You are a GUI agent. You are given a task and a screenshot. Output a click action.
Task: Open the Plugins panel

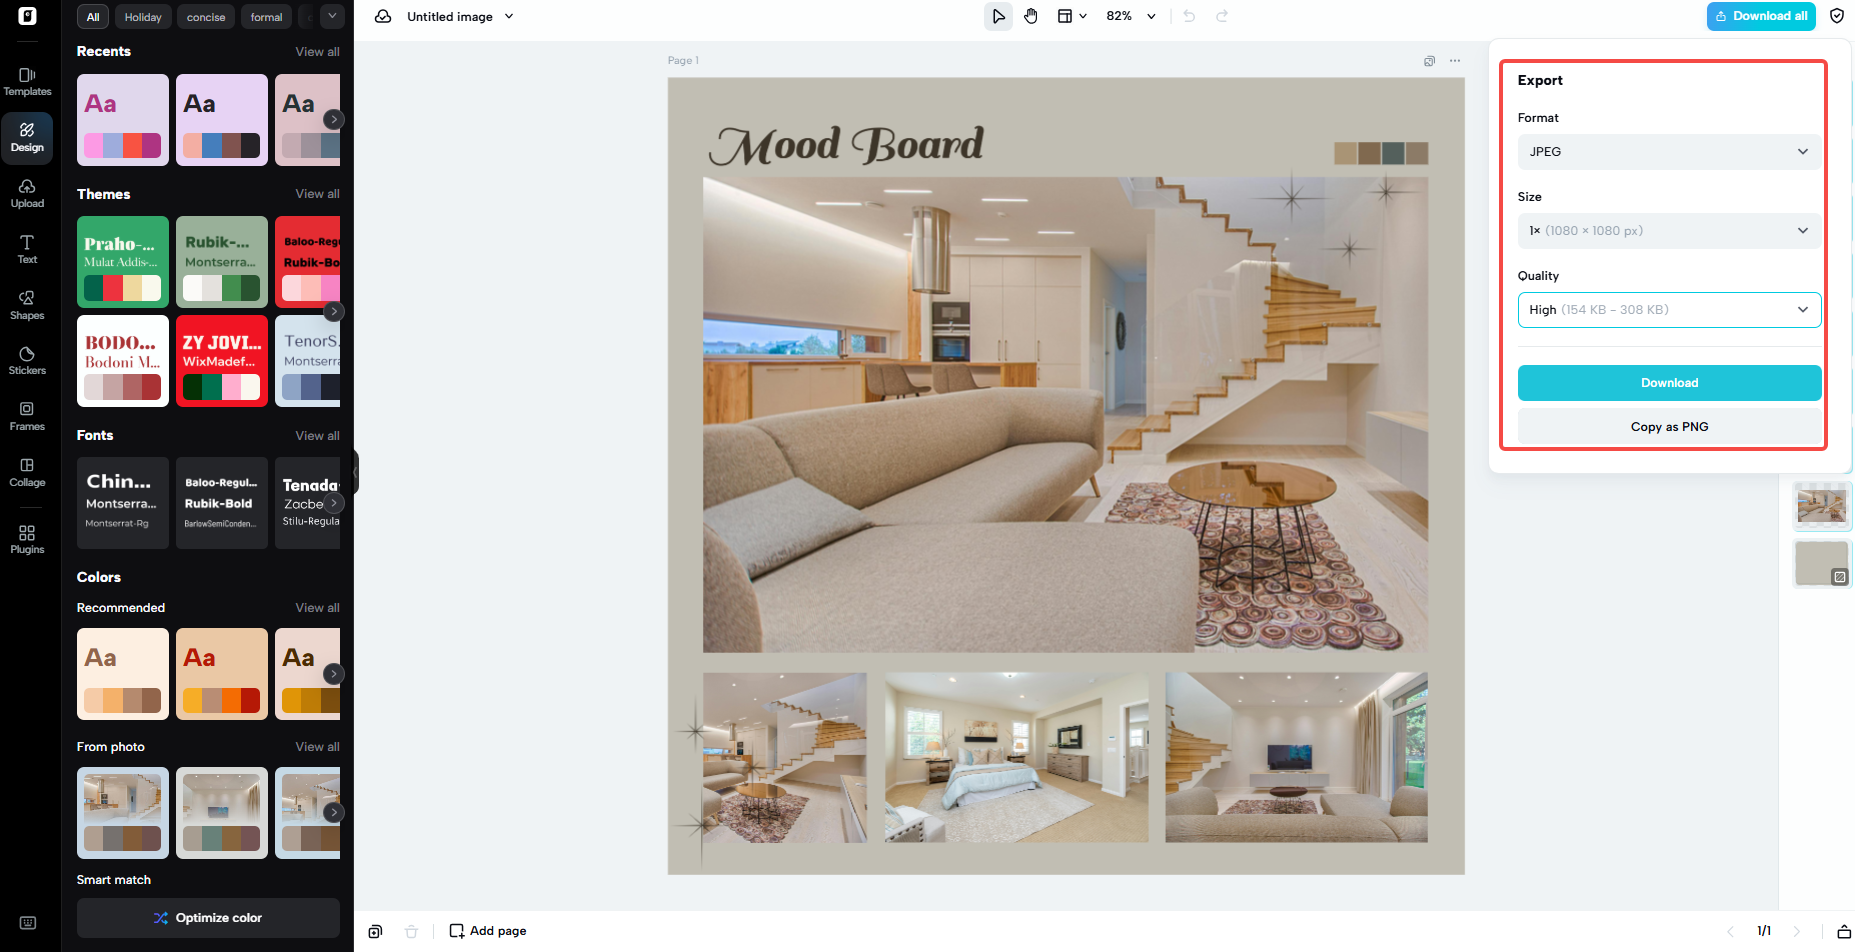point(27,539)
